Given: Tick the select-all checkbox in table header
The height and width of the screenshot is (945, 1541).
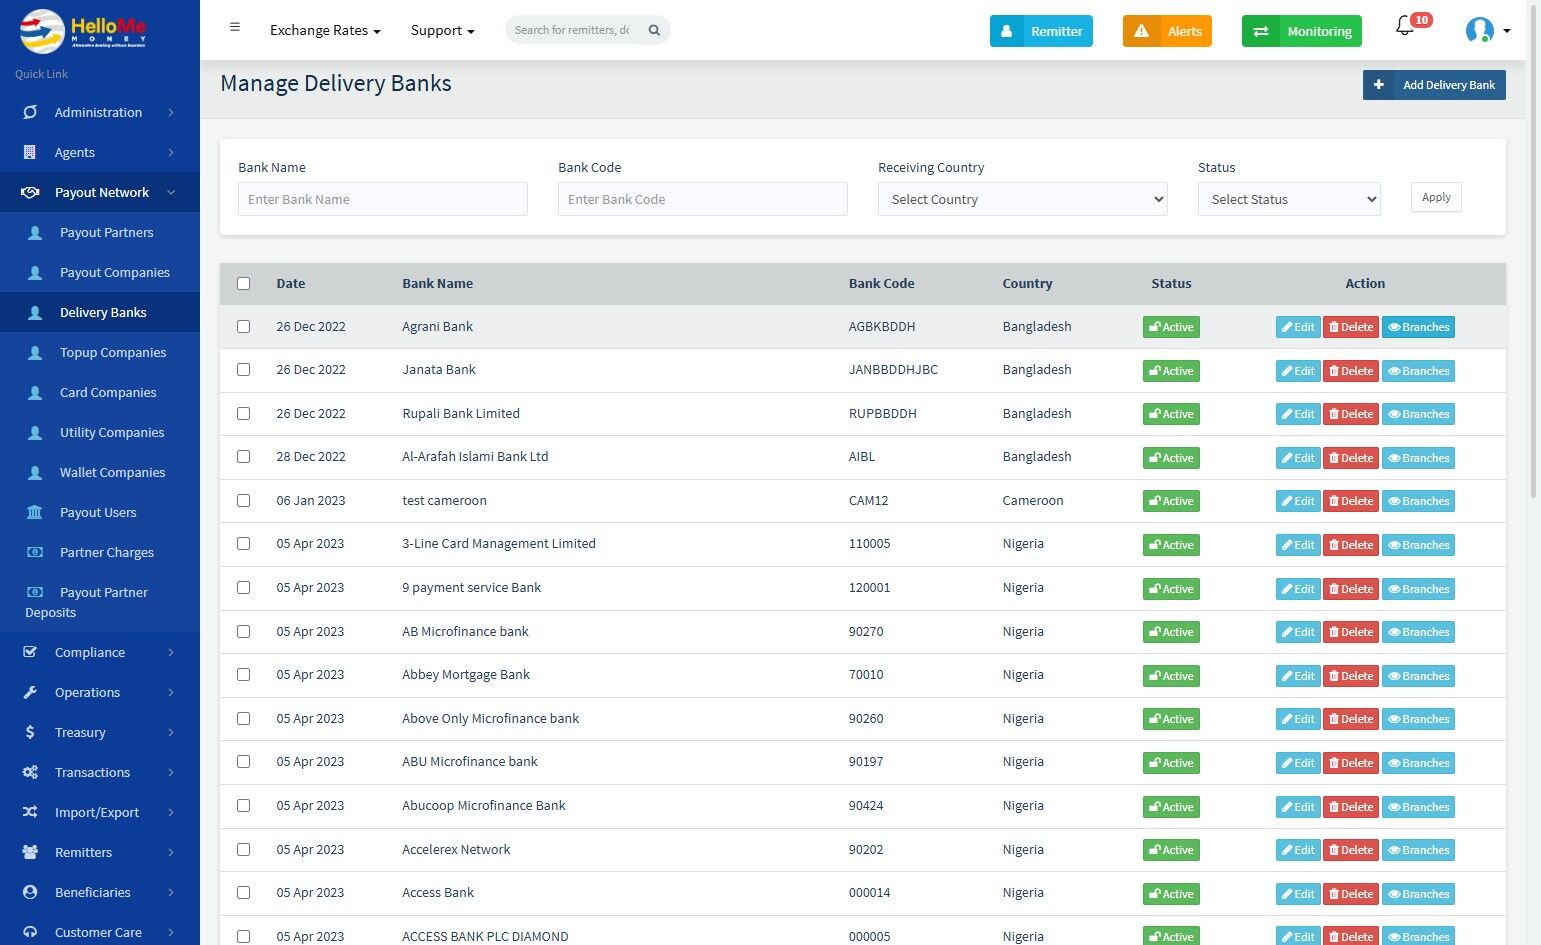Looking at the screenshot, I should (x=244, y=284).
